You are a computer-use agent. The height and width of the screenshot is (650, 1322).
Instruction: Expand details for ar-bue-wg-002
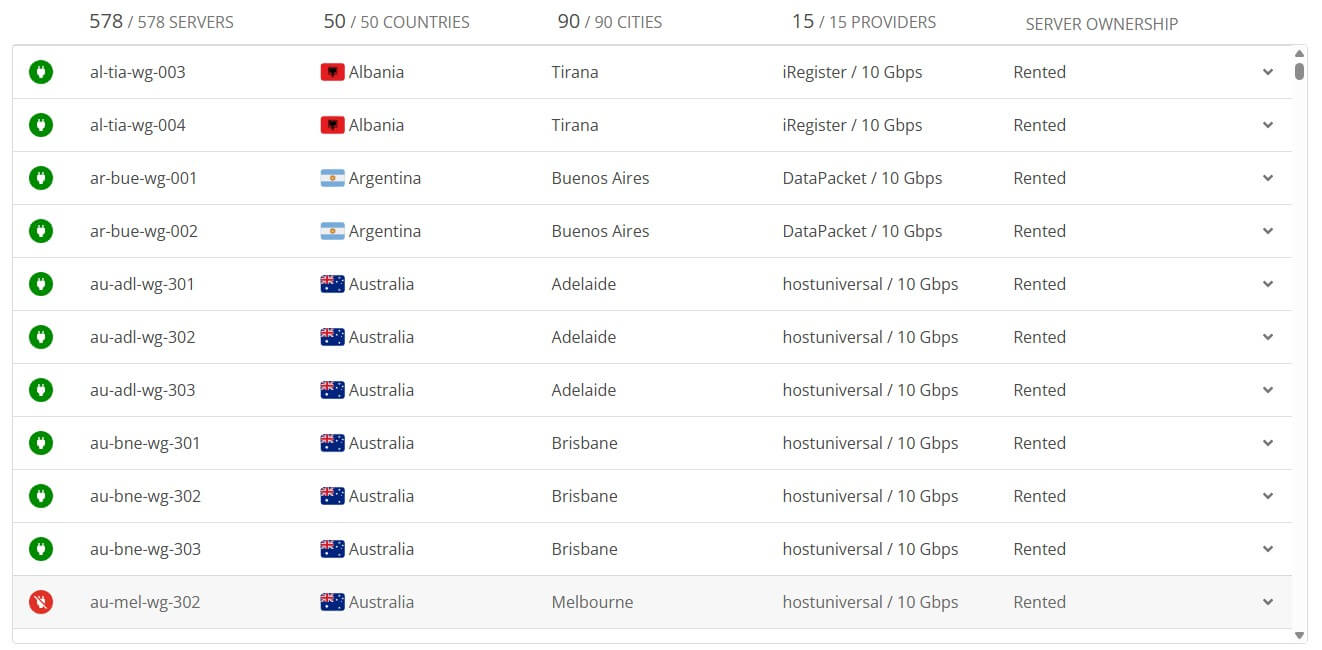(1267, 230)
